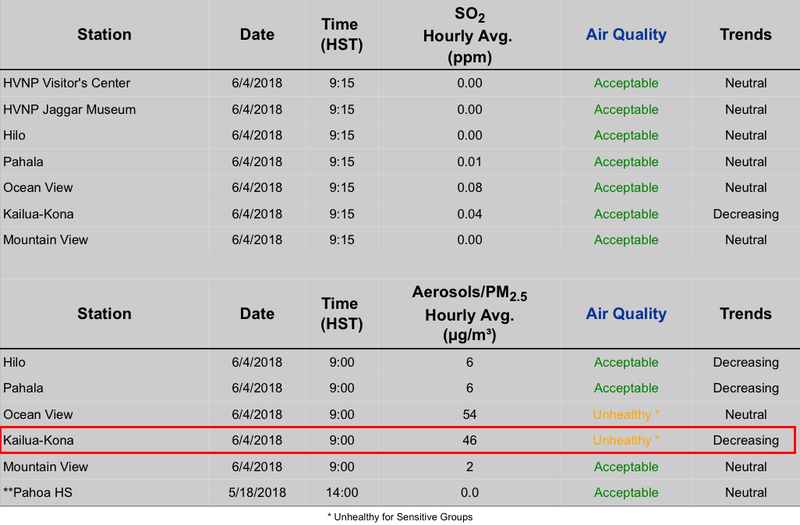
Task: Click Mountain View in the Aerosols/PM2.5 table
Action: pos(45,466)
